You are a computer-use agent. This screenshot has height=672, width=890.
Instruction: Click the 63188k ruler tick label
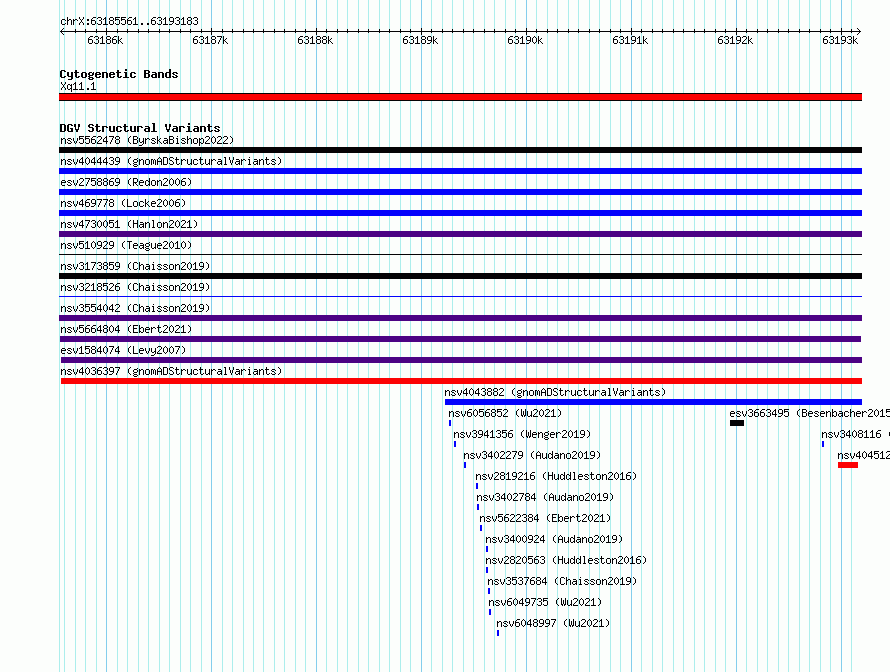click(315, 40)
